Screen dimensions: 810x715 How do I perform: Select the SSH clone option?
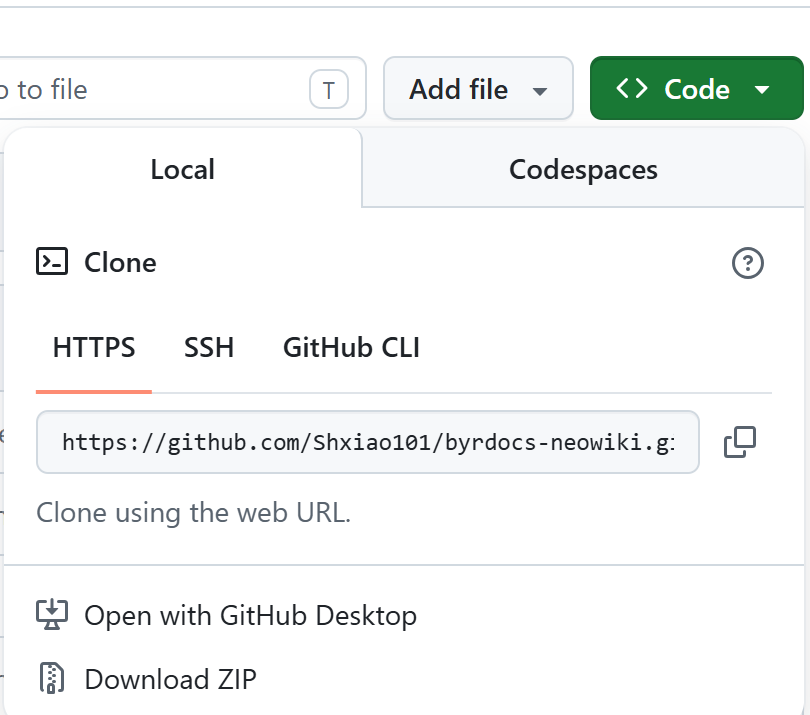pos(209,347)
